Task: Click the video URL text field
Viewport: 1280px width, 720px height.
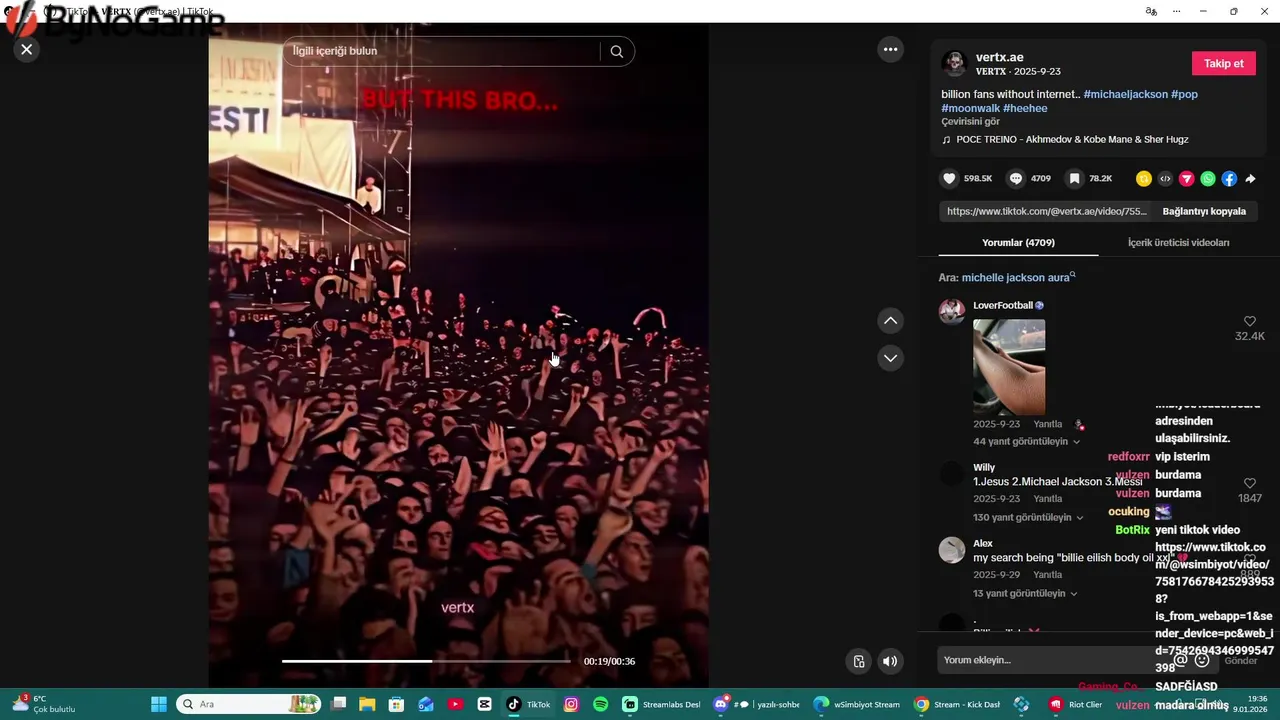Action: pos(1046,212)
